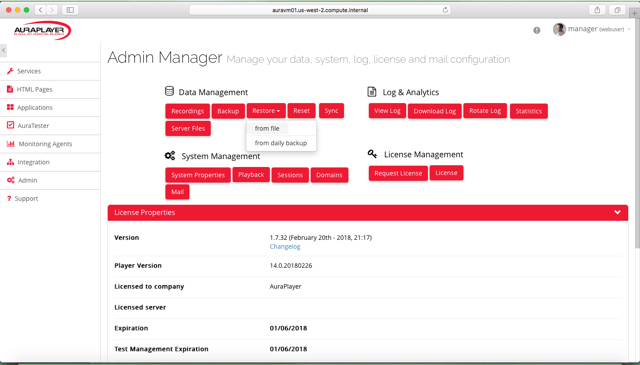Go forward using browser forward arrow
Image resolution: width=640 pixels, height=365 pixels.
tap(52, 10)
